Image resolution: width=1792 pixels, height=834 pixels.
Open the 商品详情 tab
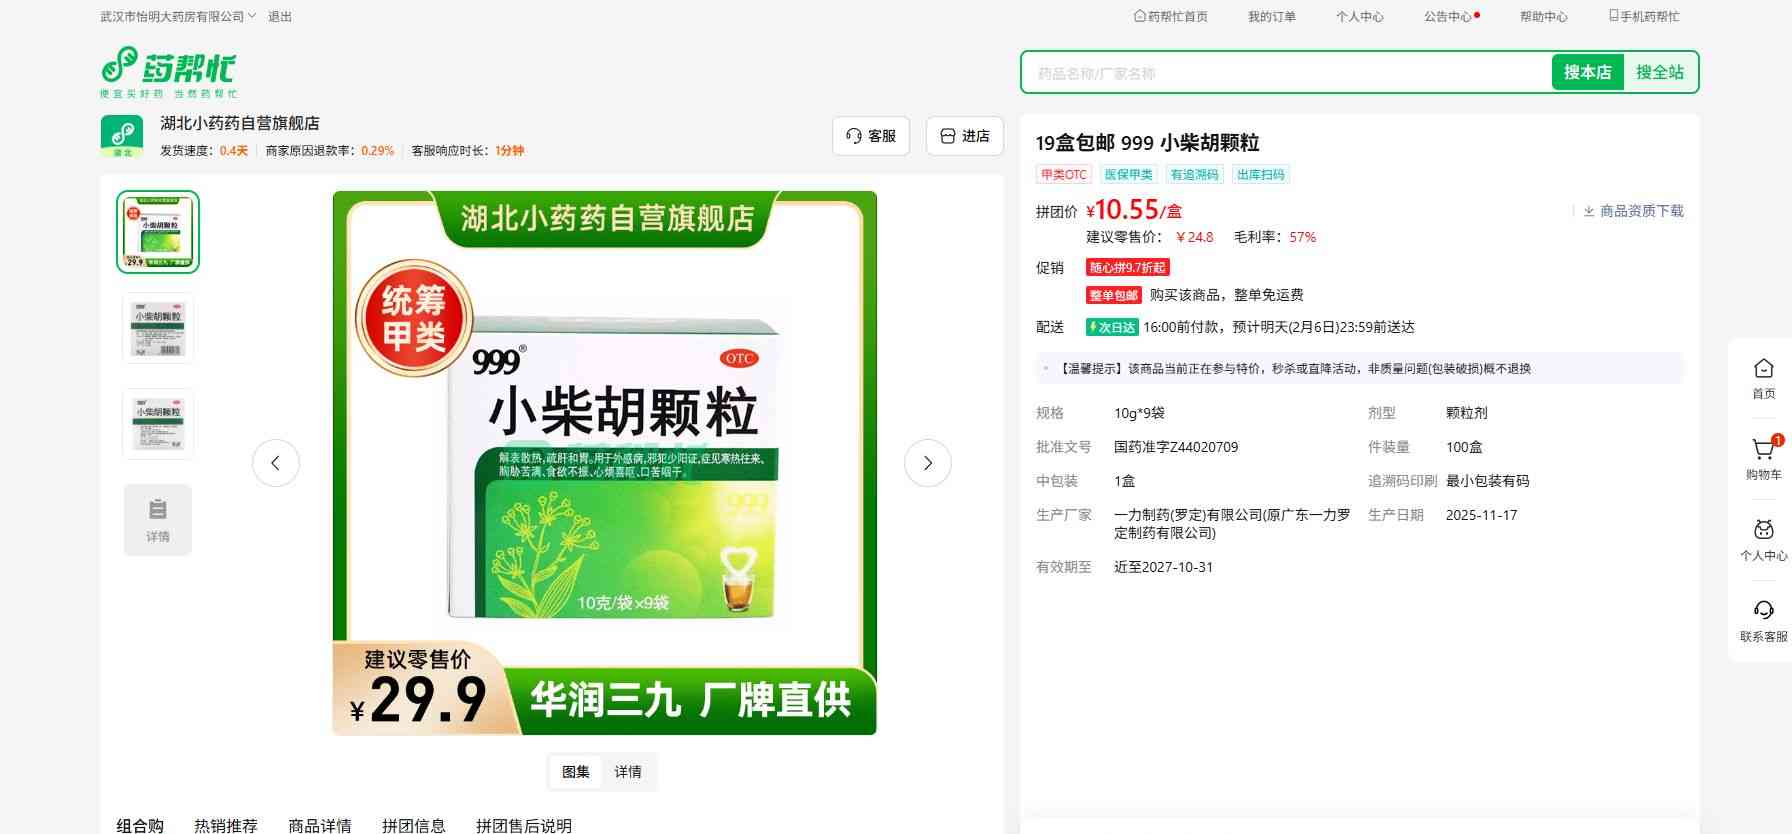pos(320,825)
